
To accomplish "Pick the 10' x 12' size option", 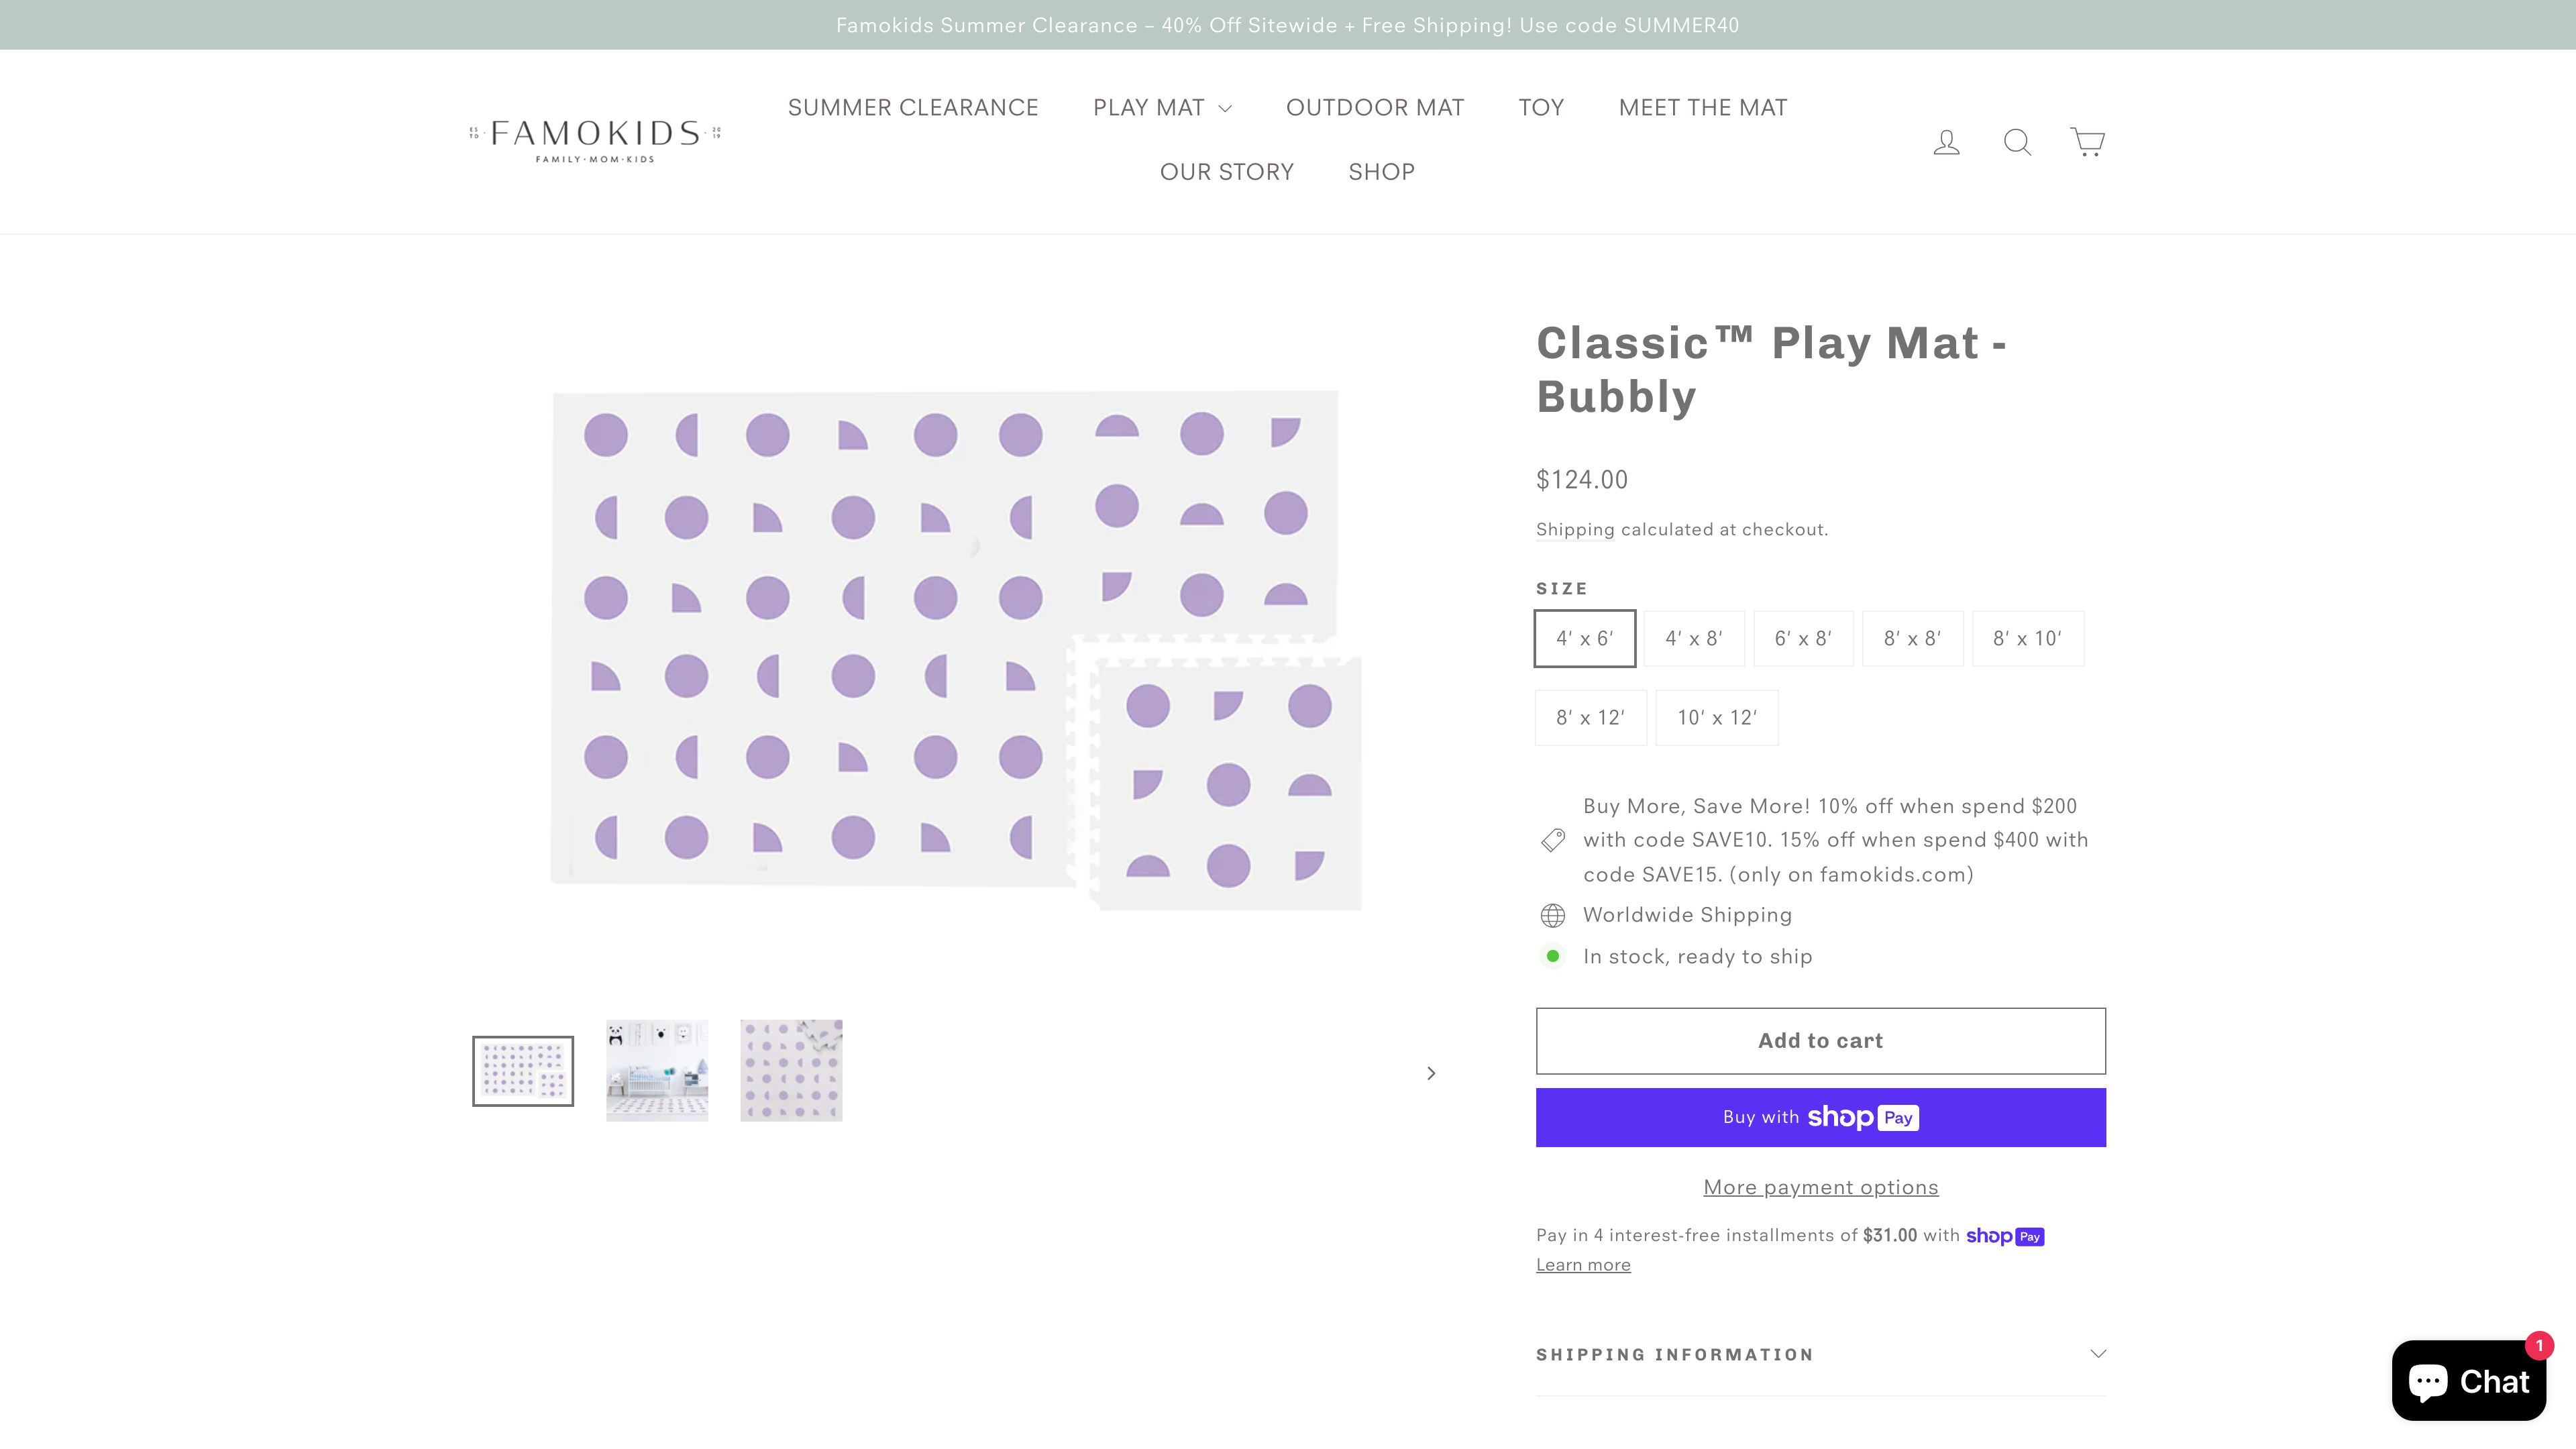I will [x=1716, y=717].
